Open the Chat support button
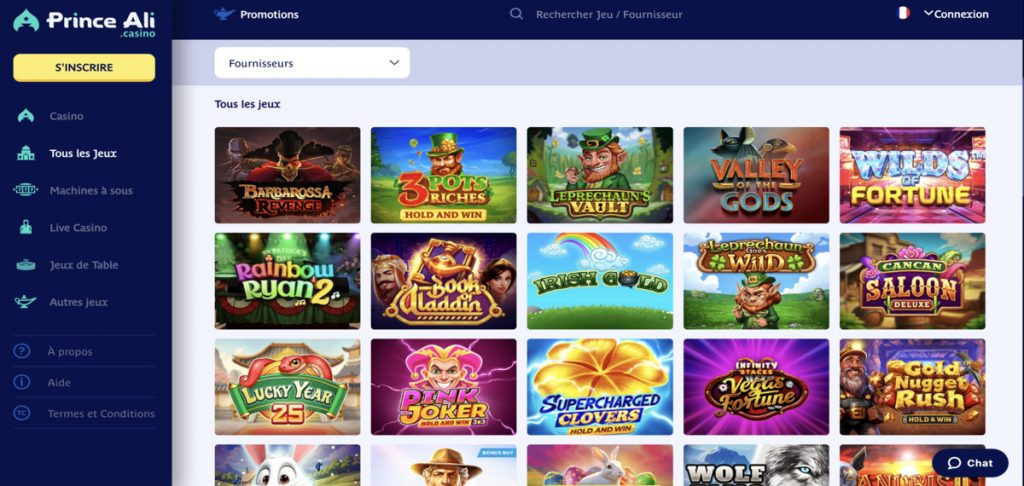 [x=970, y=463]
